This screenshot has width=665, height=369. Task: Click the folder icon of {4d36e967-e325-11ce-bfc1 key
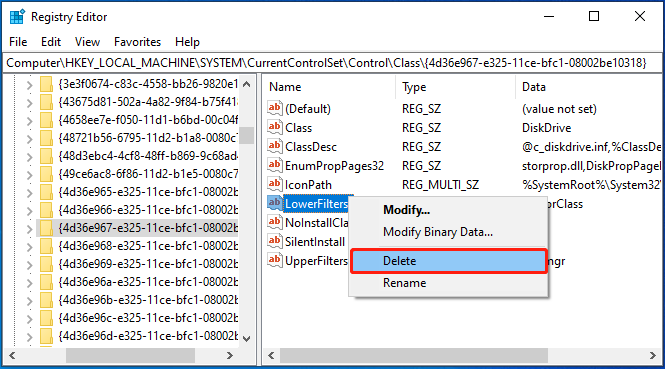click(x=46, y=228)
